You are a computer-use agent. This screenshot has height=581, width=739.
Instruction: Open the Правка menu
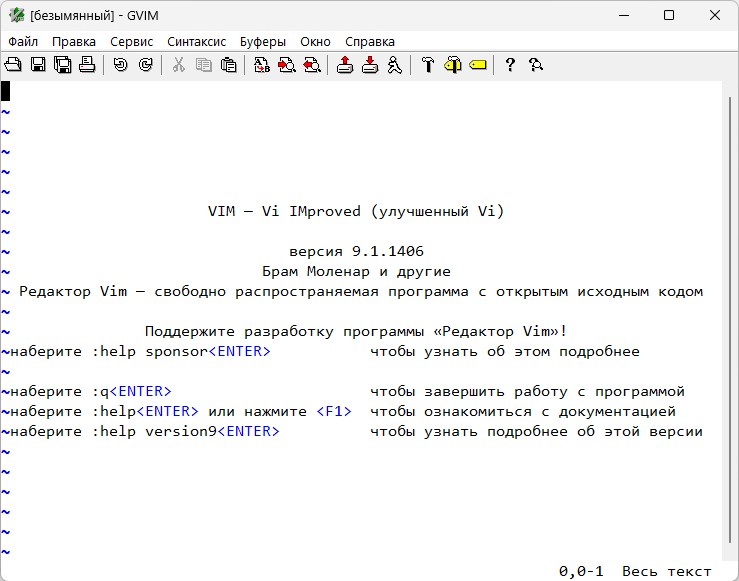[74, 41]
